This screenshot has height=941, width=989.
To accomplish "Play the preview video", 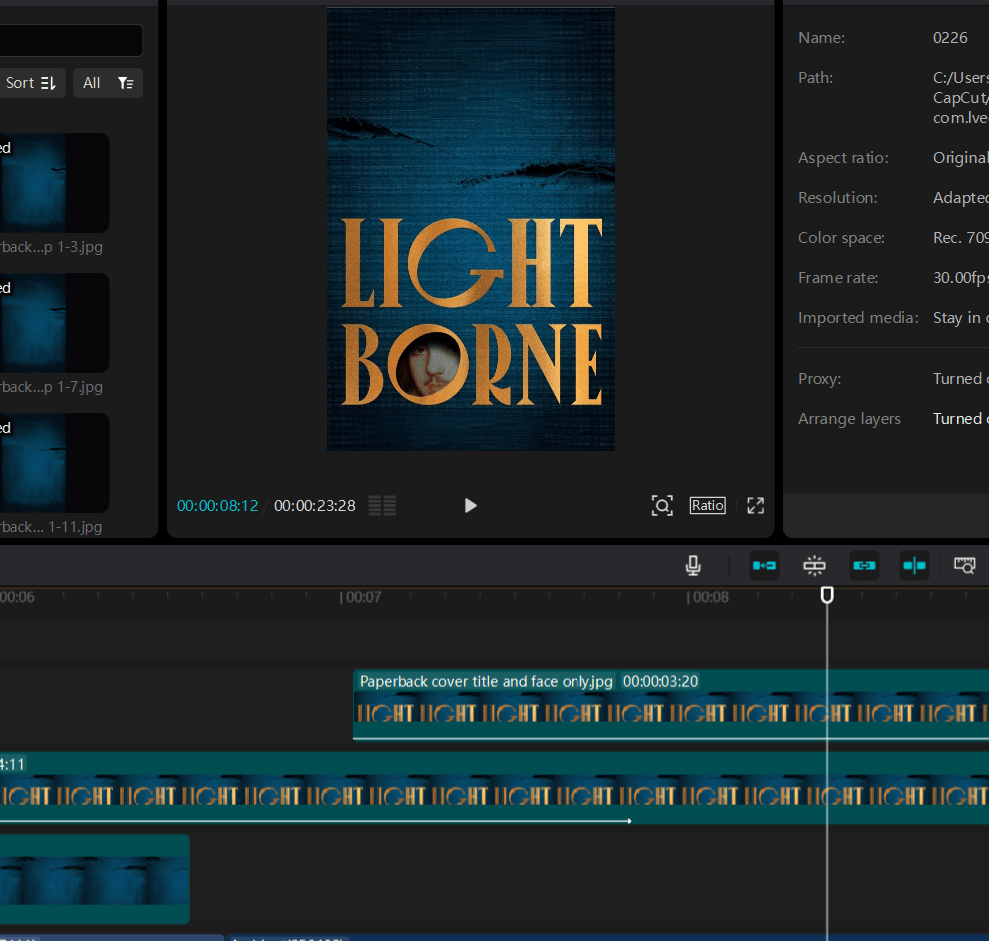I will click(470, 506).
